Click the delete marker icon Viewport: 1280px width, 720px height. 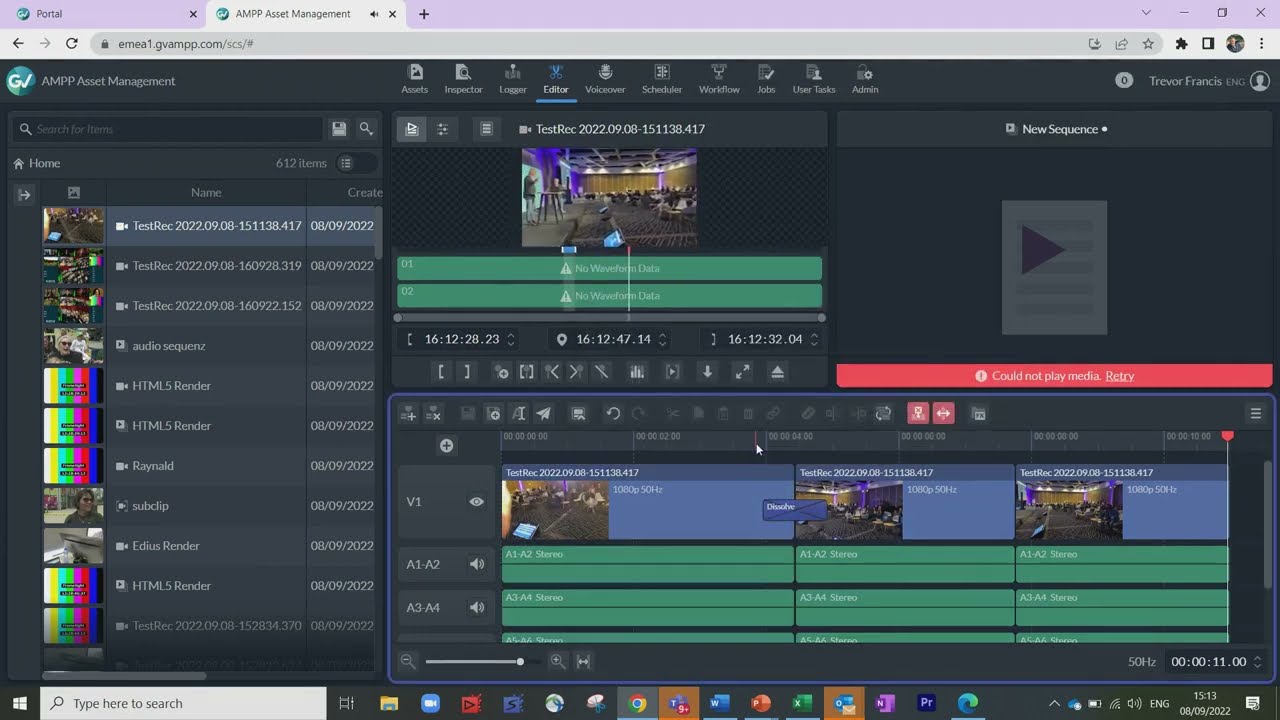point(601,372)
